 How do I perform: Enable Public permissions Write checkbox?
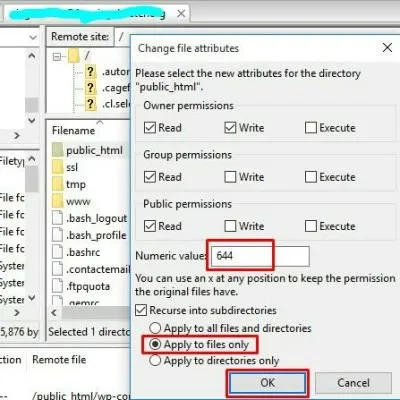click(x=230, y=226)
